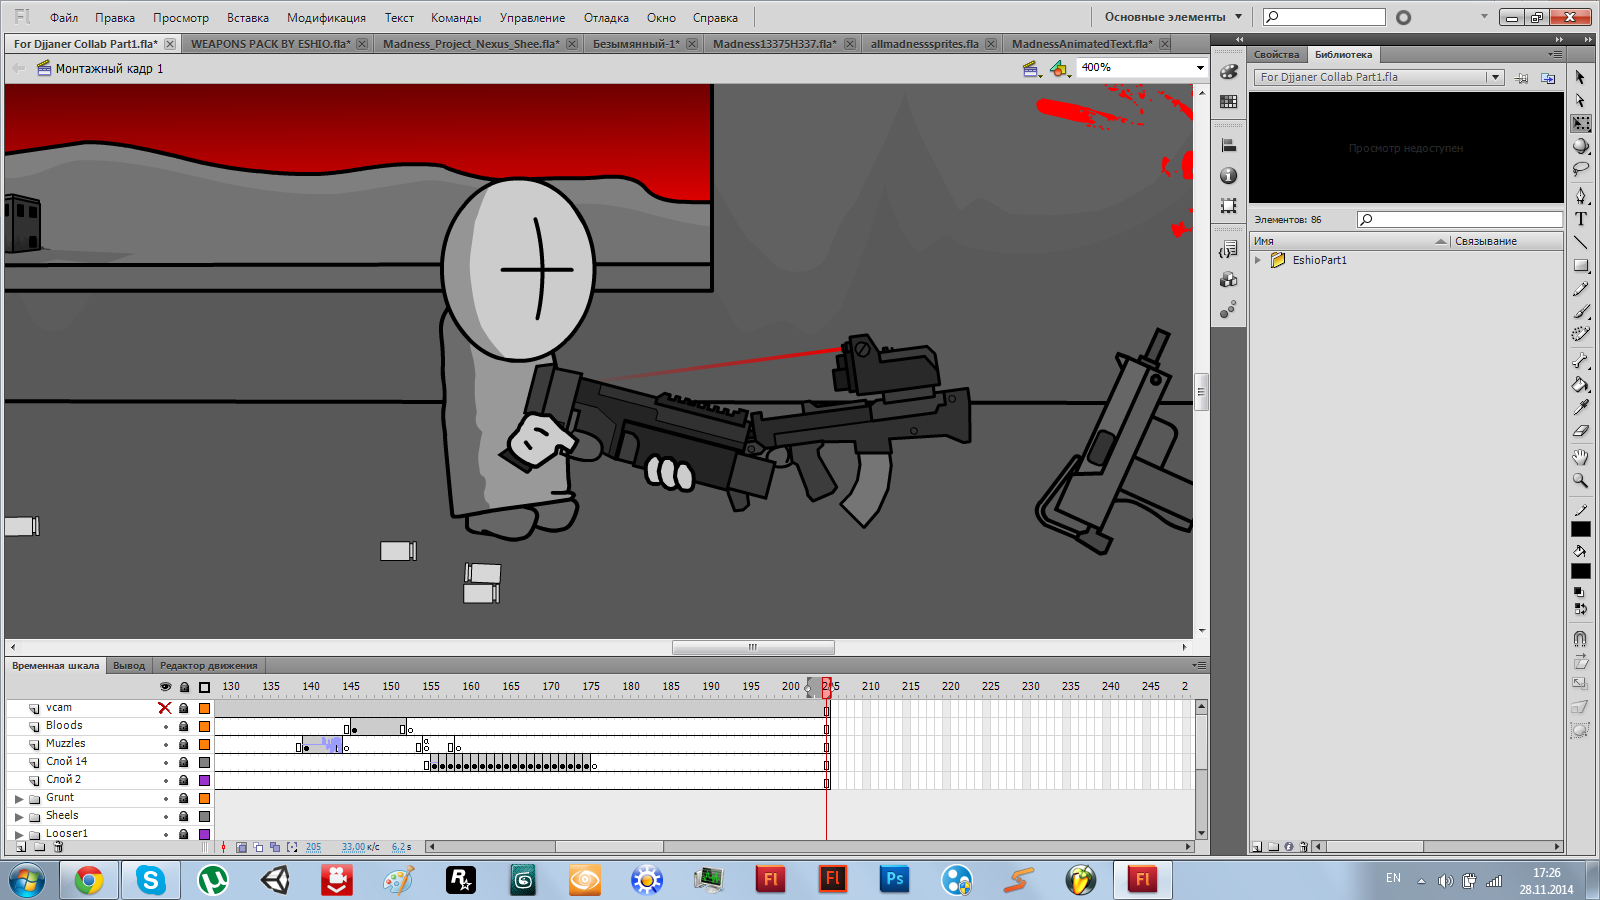The image size is (1600, 900).
Task: Select the Line tool
Action: 1580,242
